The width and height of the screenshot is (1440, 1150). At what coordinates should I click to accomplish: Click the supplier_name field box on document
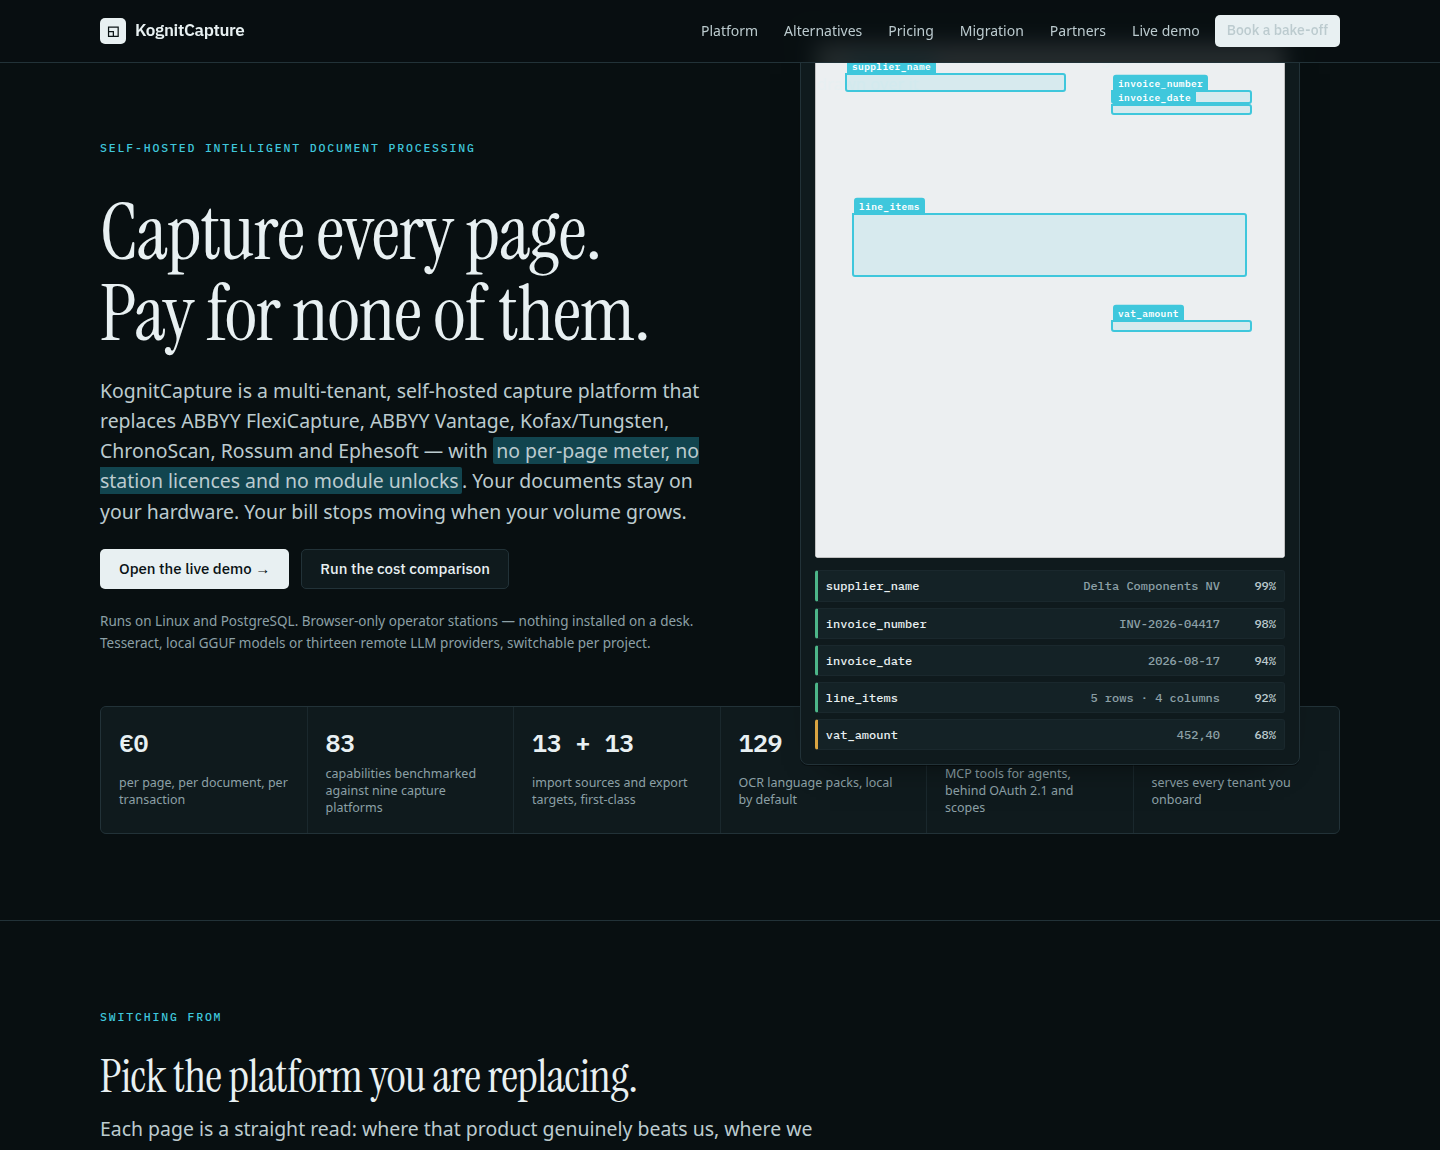point(955,82)
